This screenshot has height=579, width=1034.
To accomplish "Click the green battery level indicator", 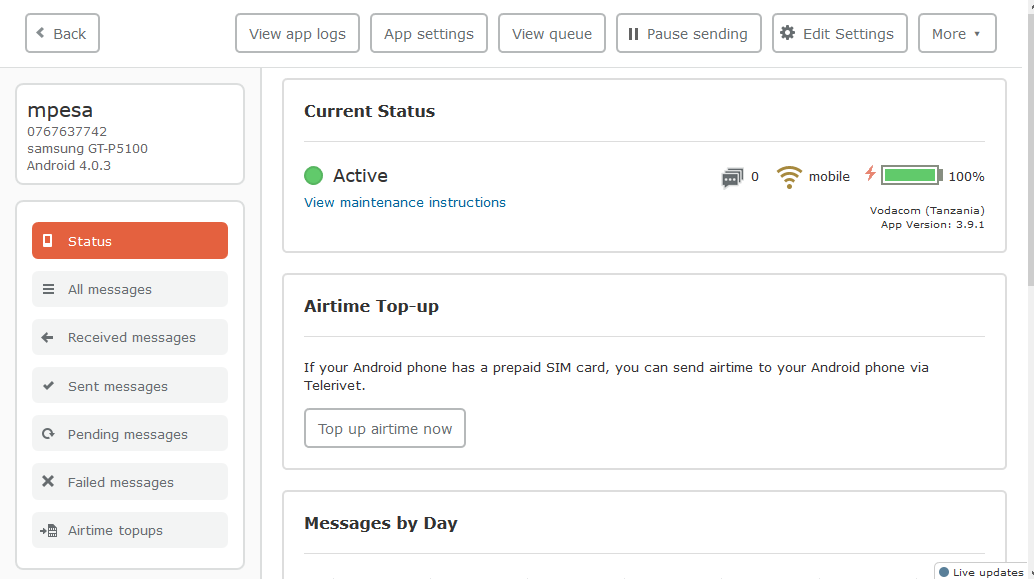I will (912, 175).
